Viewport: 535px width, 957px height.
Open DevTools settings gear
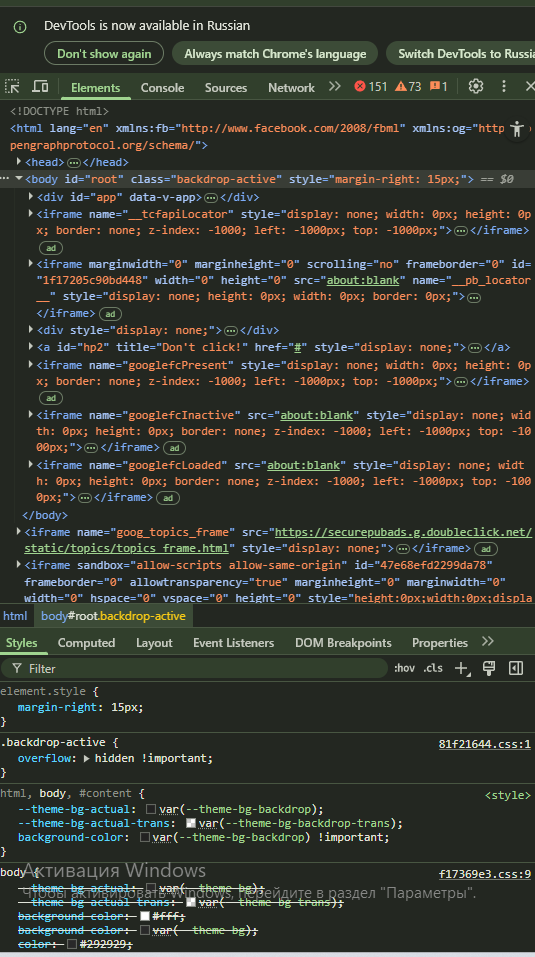(476, 86)
